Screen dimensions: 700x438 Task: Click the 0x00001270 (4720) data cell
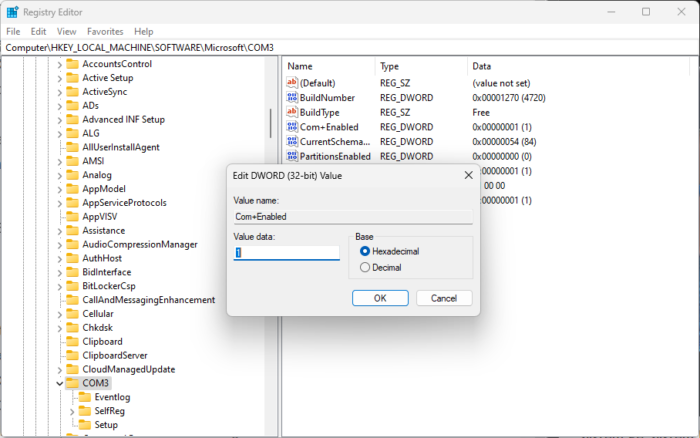click(508, 98)
